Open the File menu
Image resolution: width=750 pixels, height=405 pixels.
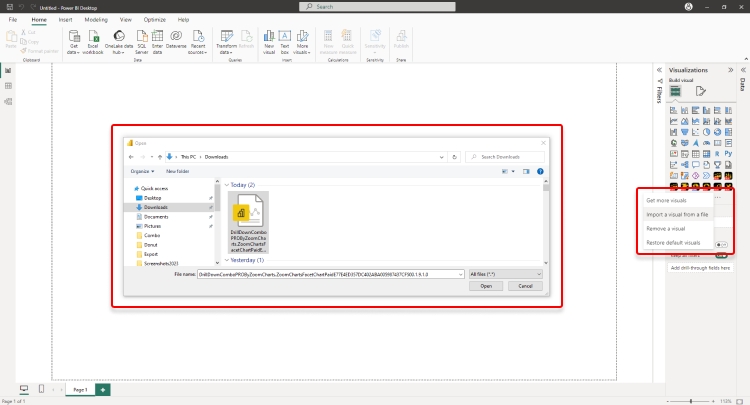pyautogui.click(x=13, y=20)
